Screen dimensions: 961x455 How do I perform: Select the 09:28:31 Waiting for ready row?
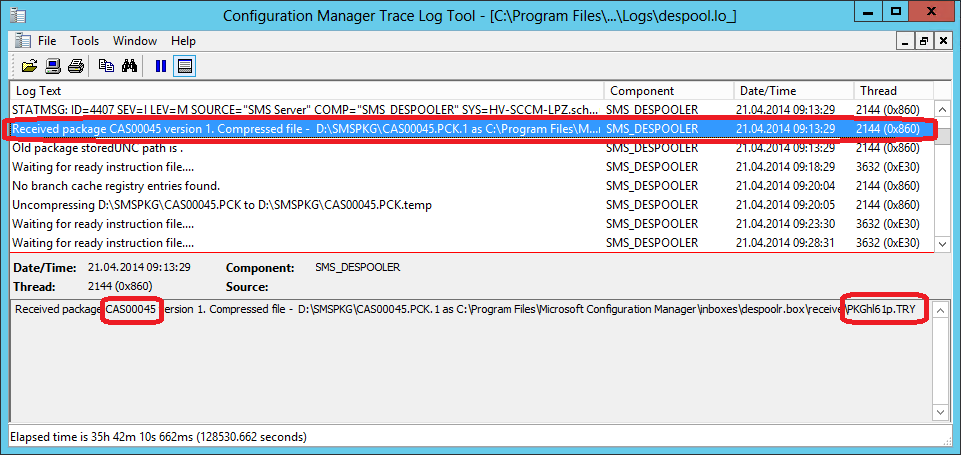tap(472, 243)
